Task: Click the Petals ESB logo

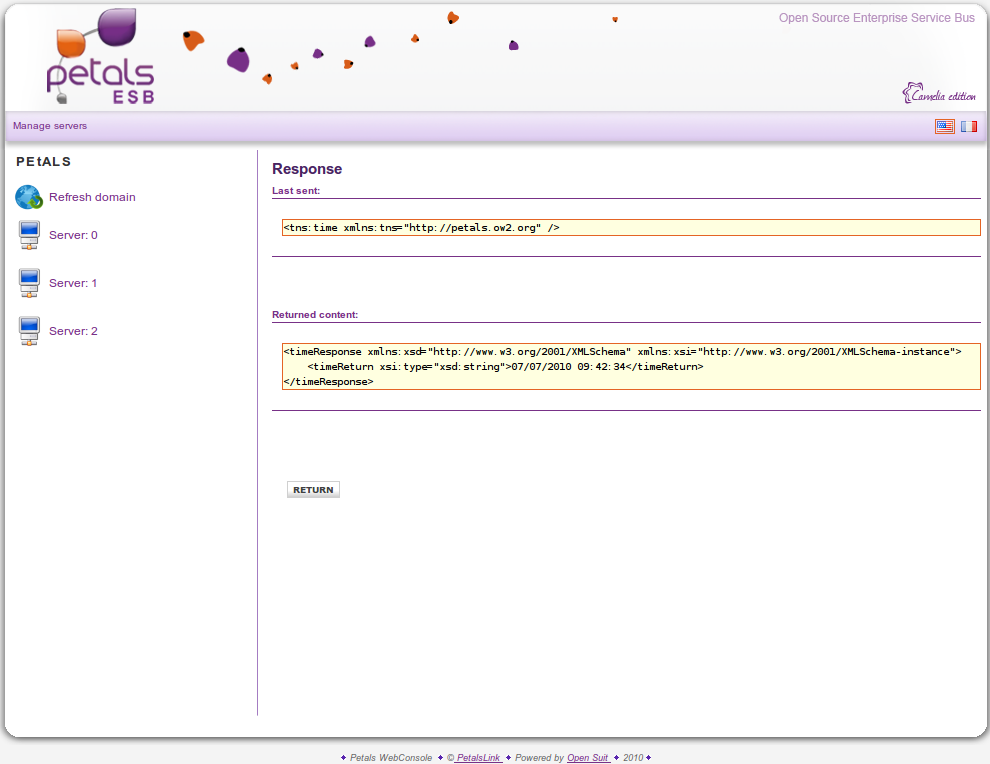Action: [x=100, y=58]
